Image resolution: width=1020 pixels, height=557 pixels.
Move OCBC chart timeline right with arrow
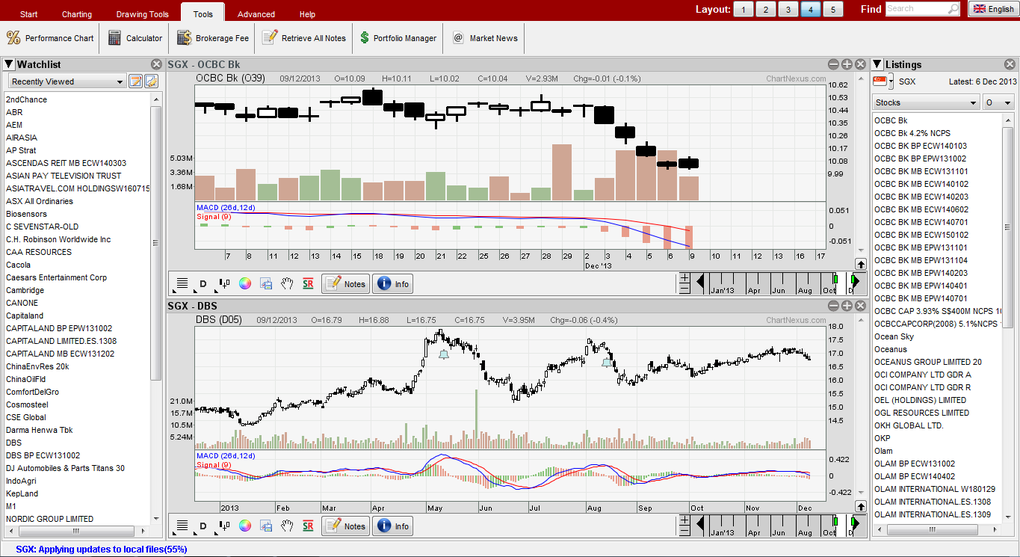click(855, 283)
